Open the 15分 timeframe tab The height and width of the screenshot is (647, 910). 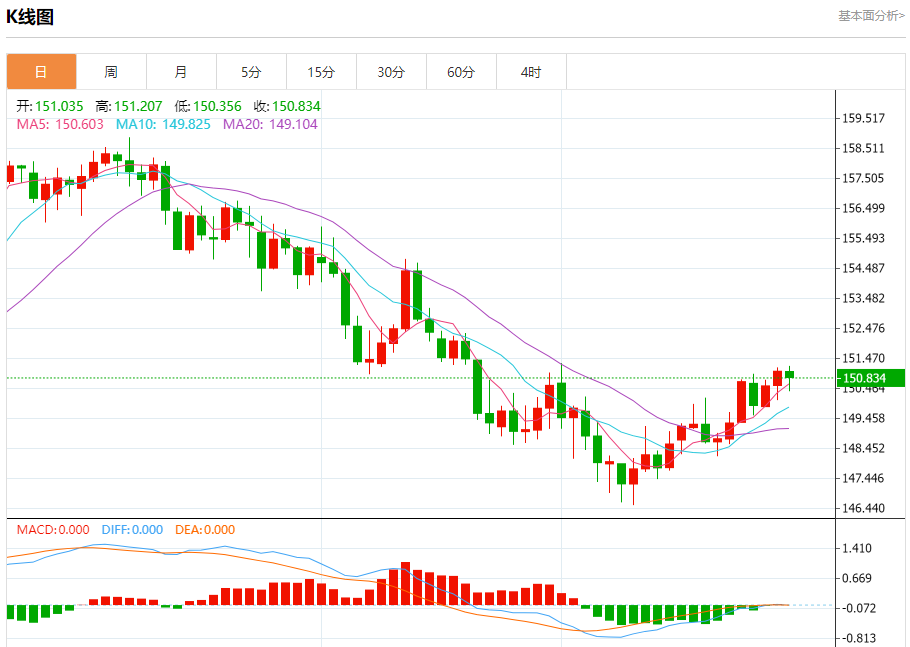click(x=322, y=72)
